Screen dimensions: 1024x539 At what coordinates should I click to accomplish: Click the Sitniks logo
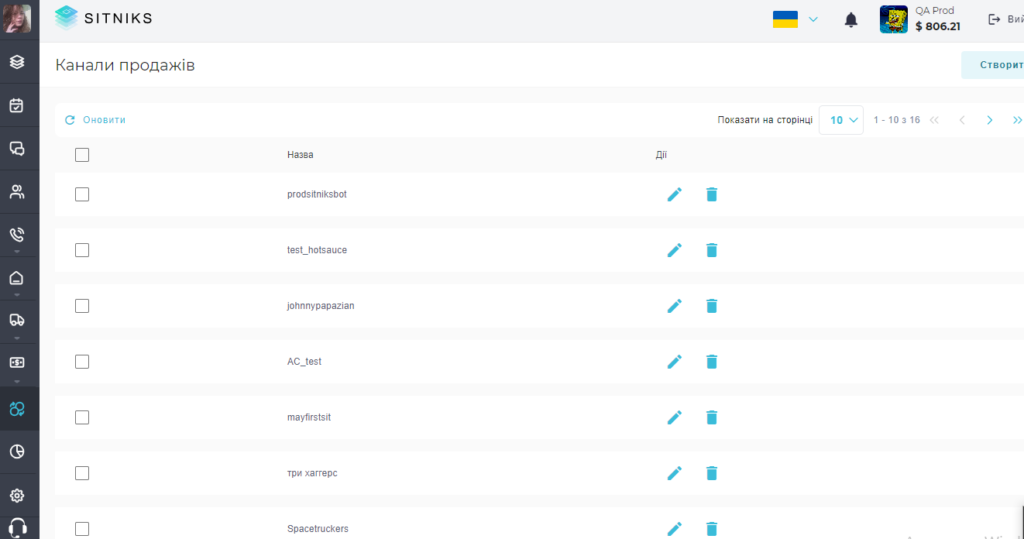pos(103,18)
